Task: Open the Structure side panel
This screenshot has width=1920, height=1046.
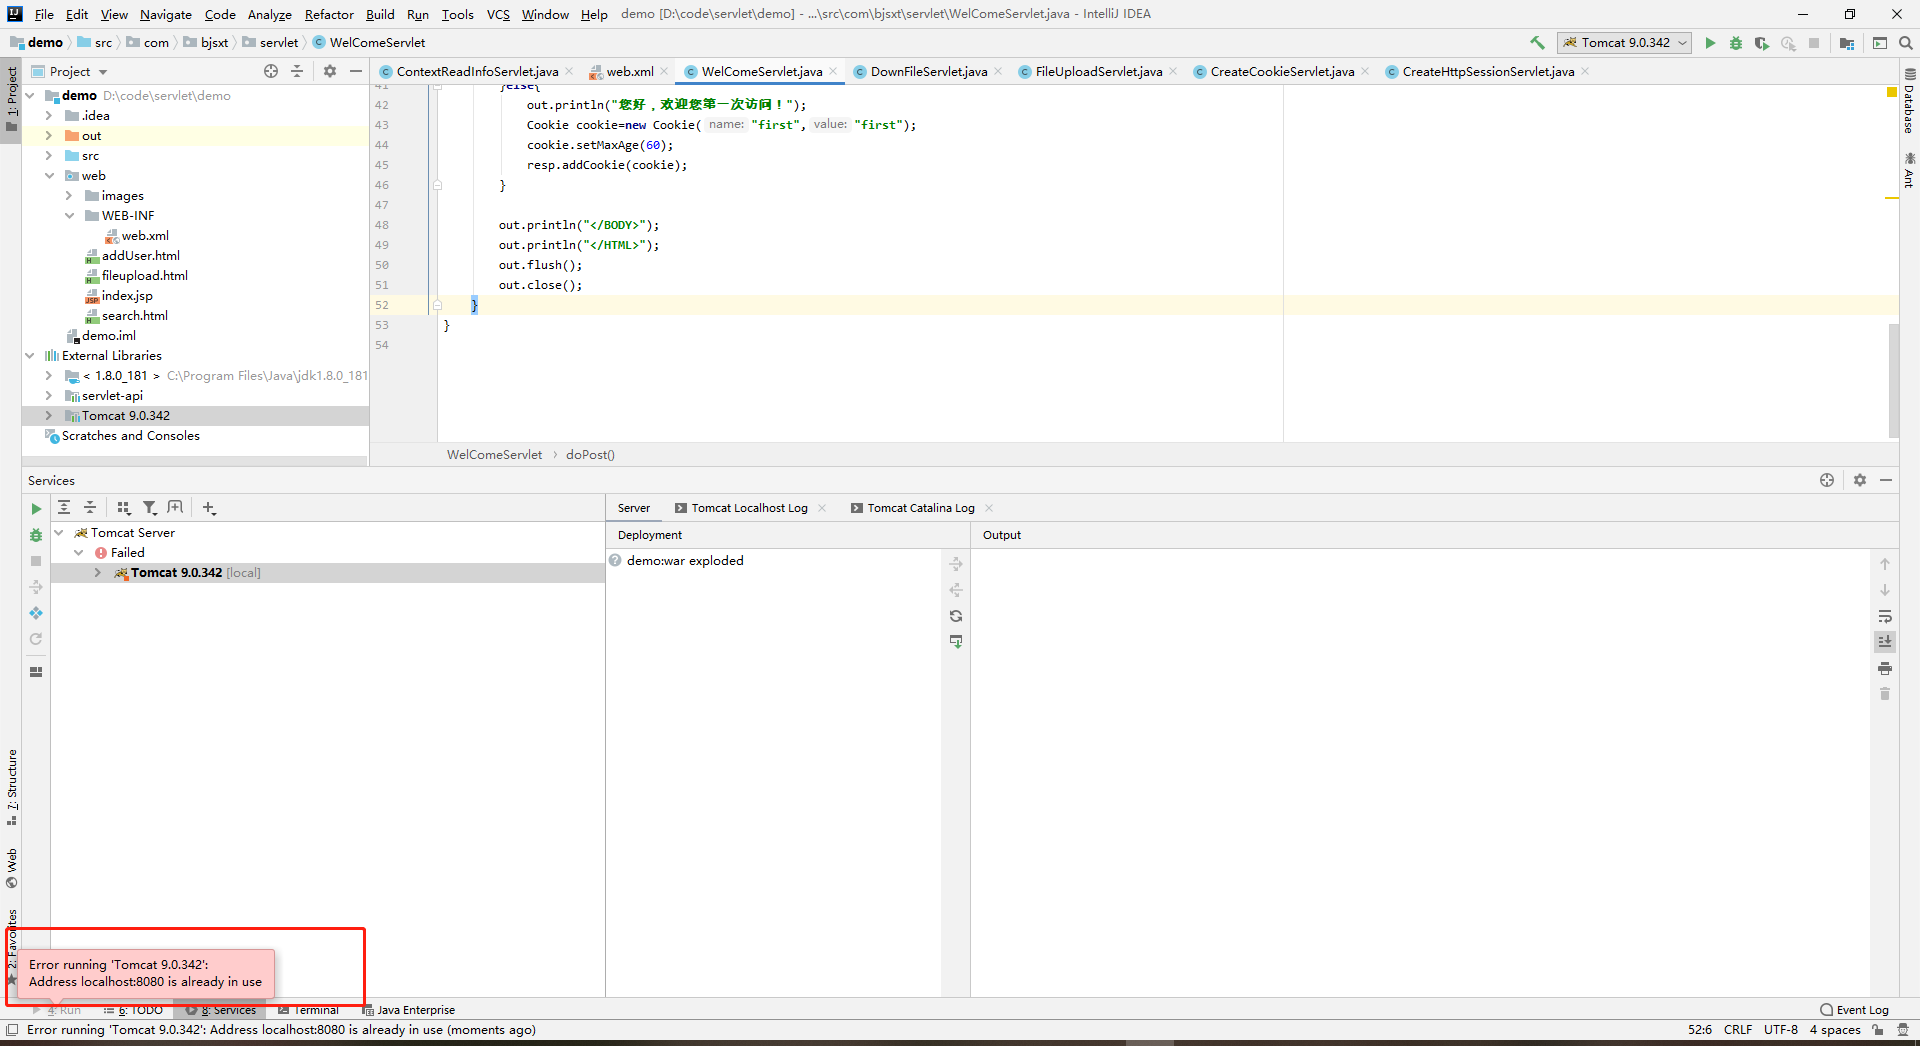Action: point(12,787)
